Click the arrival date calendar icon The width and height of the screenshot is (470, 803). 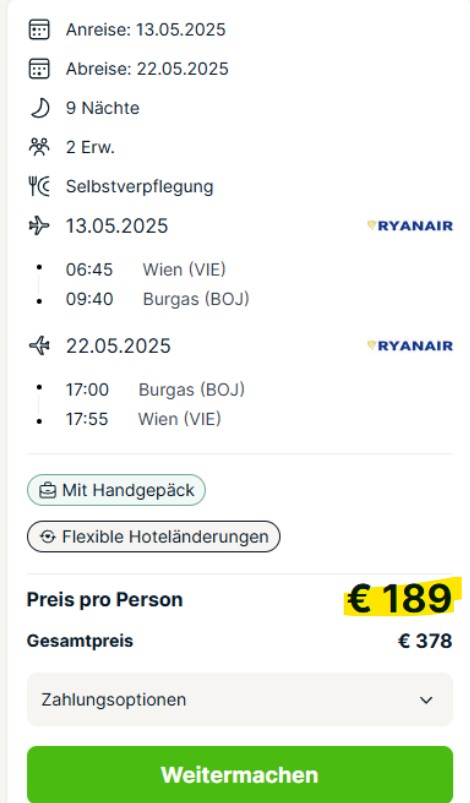[39, 30]
